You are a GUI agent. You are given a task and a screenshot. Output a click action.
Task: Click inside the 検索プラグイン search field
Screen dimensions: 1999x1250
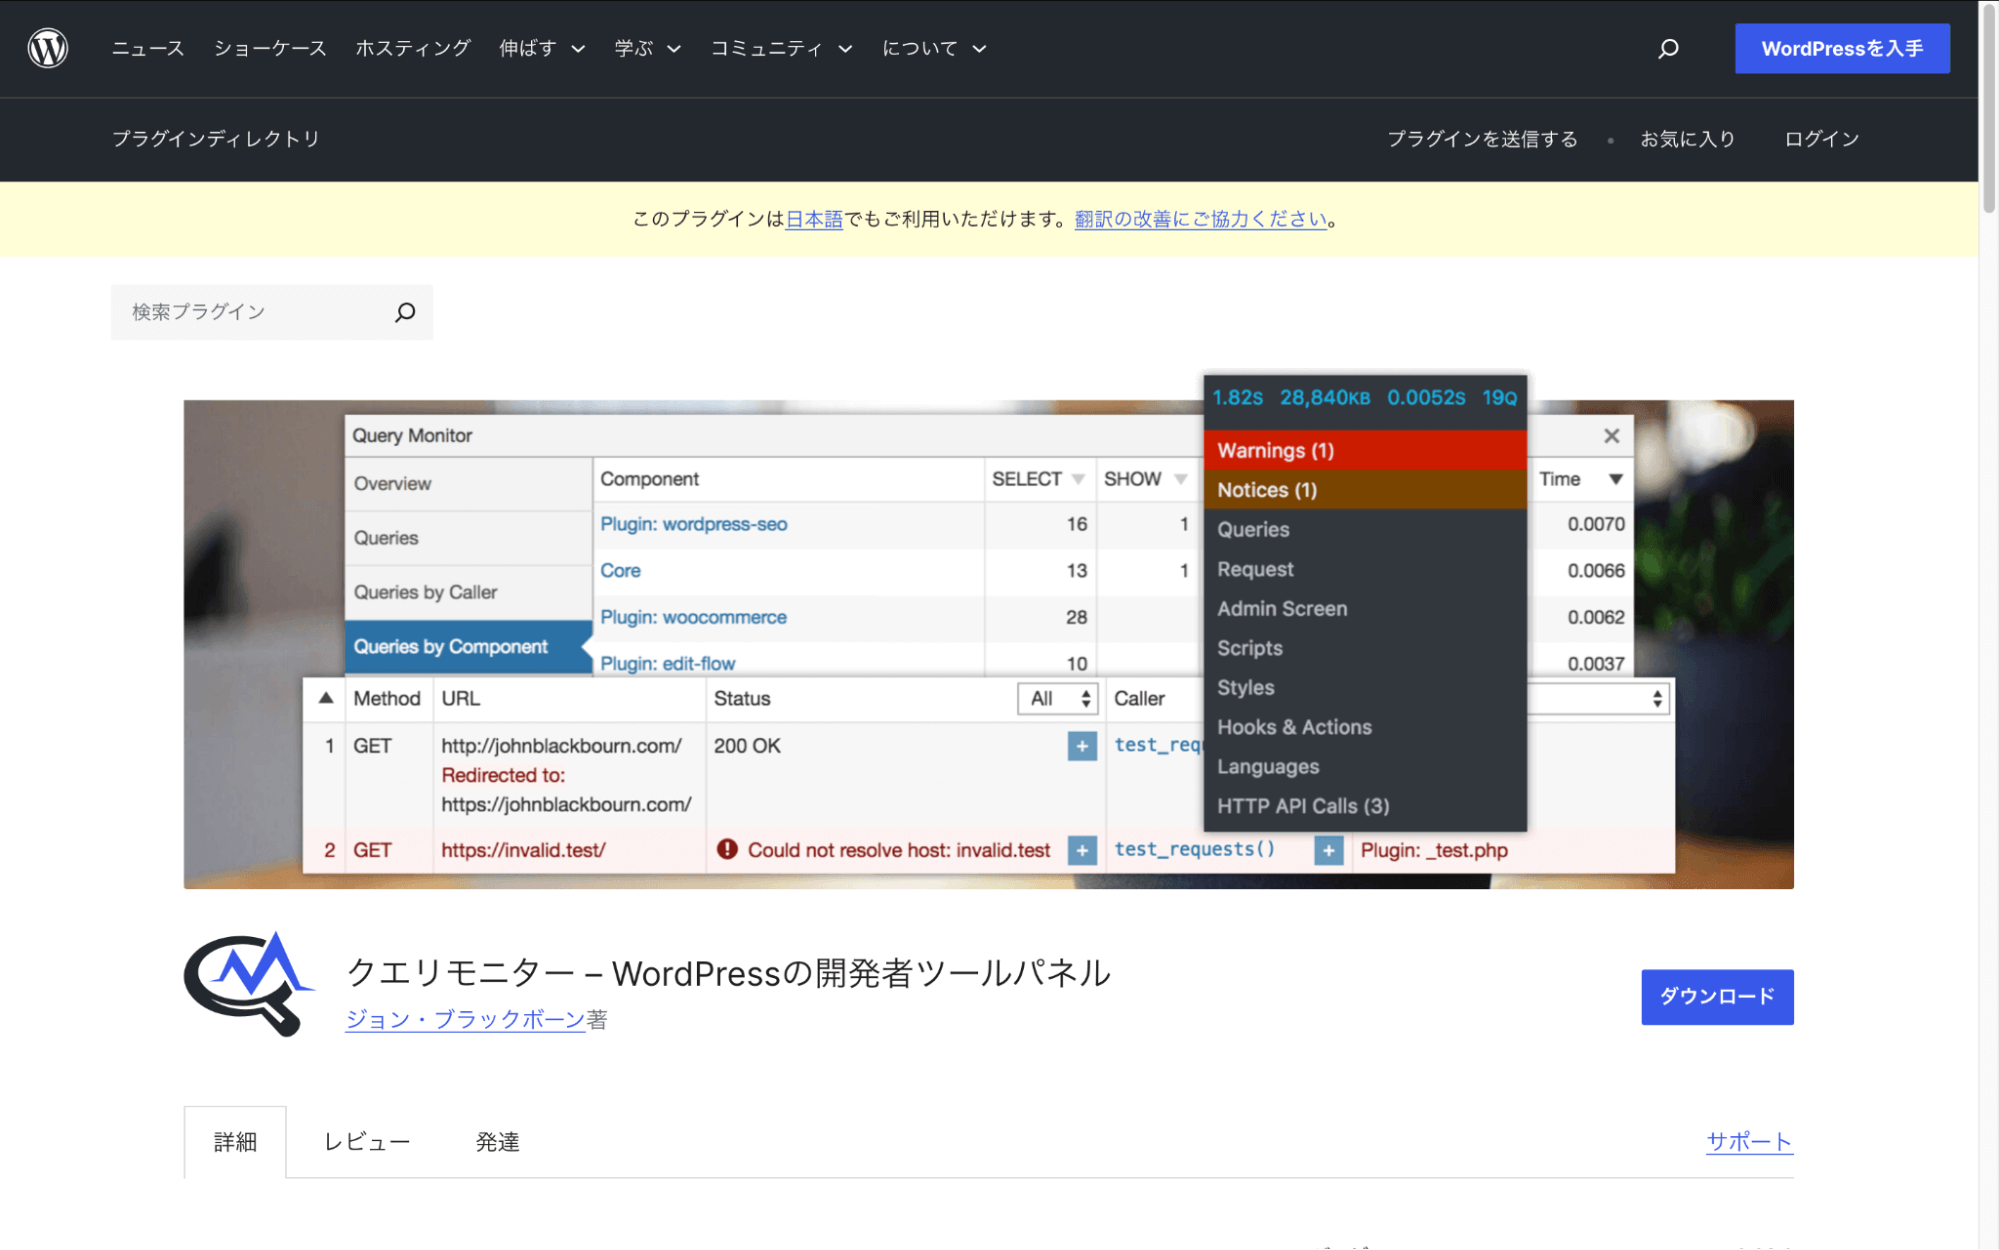[x=250, y=311]
